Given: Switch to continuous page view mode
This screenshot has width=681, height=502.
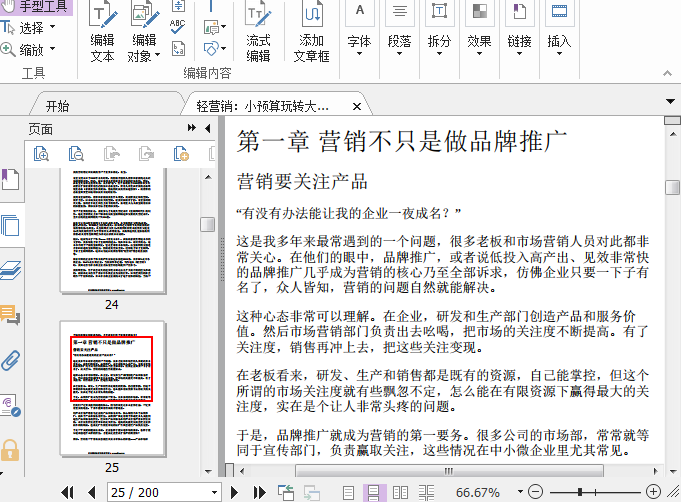Looking at the screenshot, I should [x=374, y=492].
